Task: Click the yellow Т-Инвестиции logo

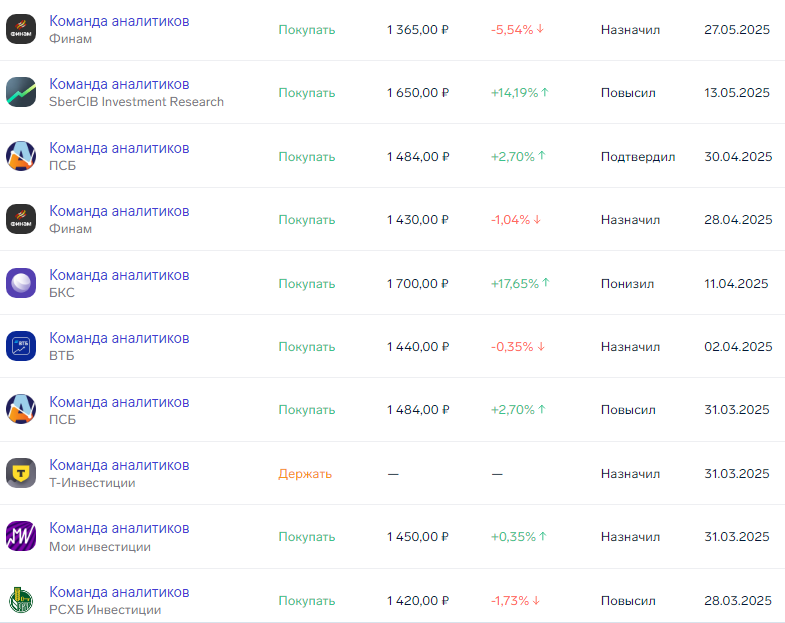Action: (x=21, y=473)
